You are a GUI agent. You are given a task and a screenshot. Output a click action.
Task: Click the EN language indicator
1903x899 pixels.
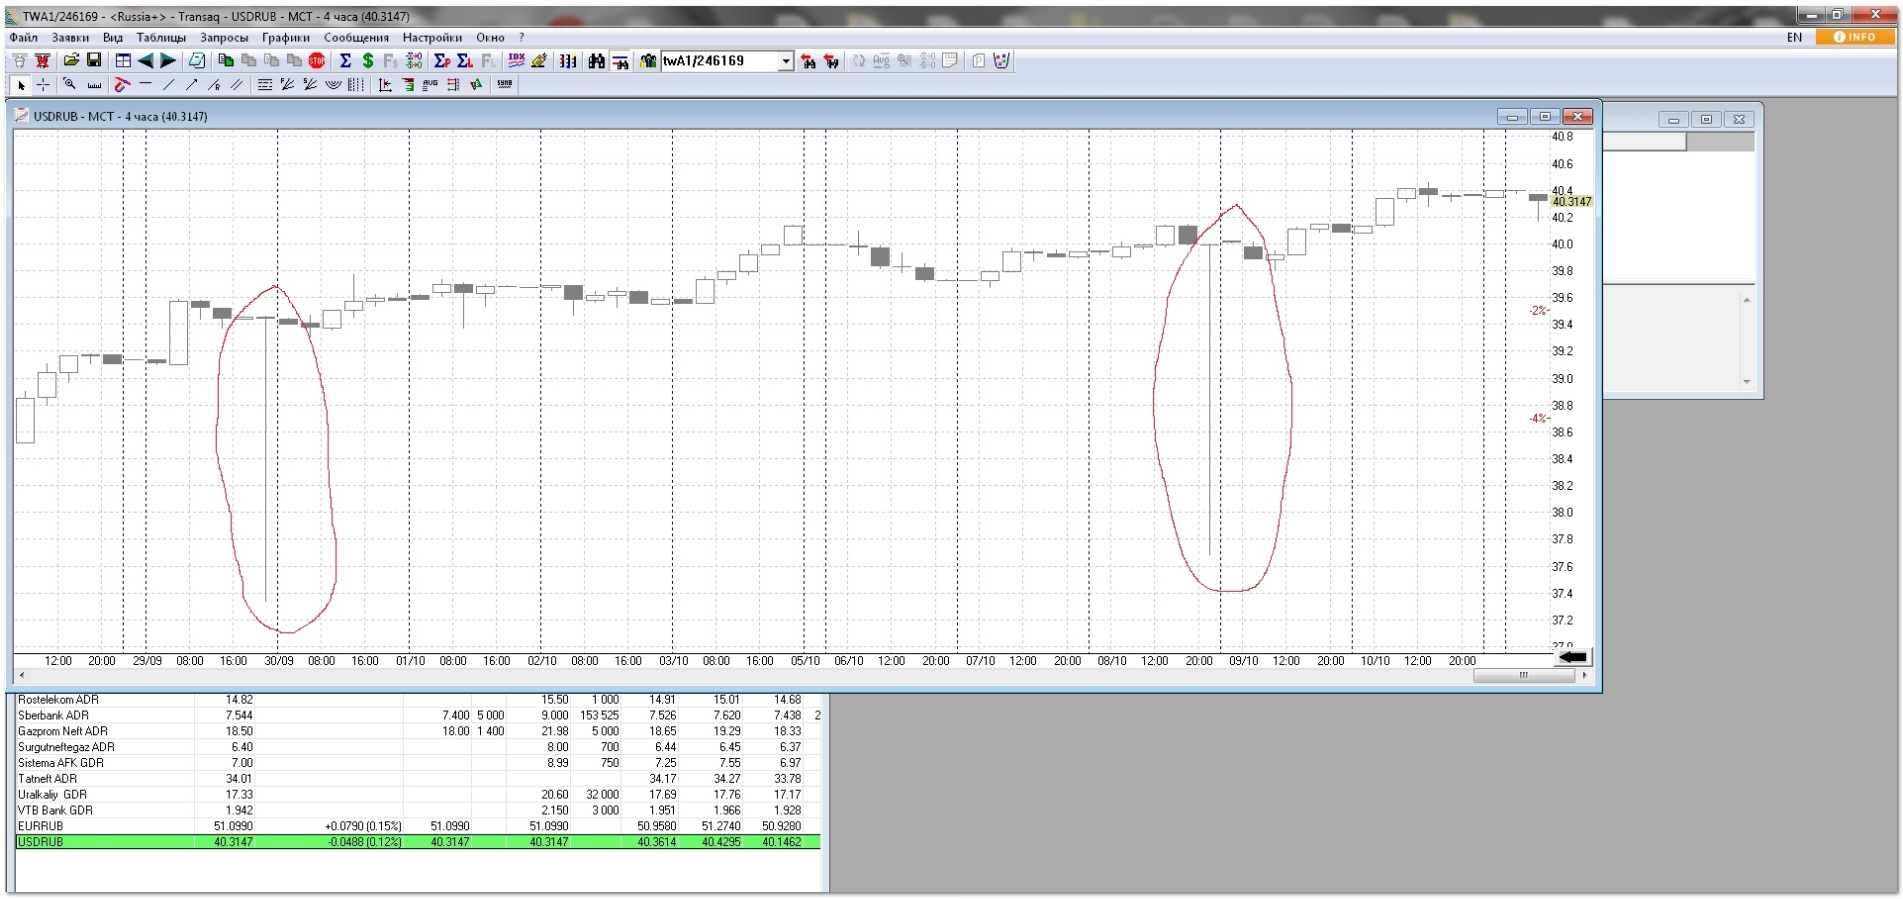1794,37
